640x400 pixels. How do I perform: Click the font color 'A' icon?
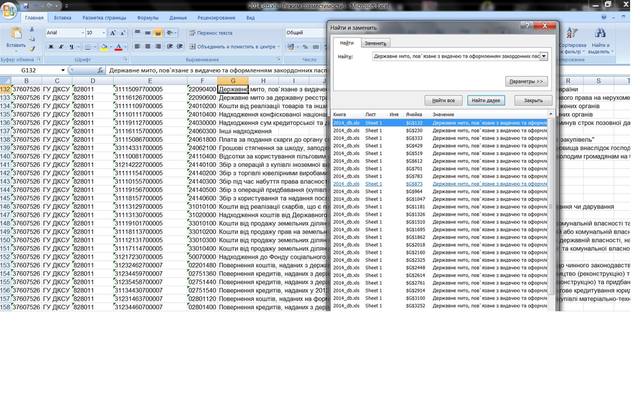click(x=117, y=46)
